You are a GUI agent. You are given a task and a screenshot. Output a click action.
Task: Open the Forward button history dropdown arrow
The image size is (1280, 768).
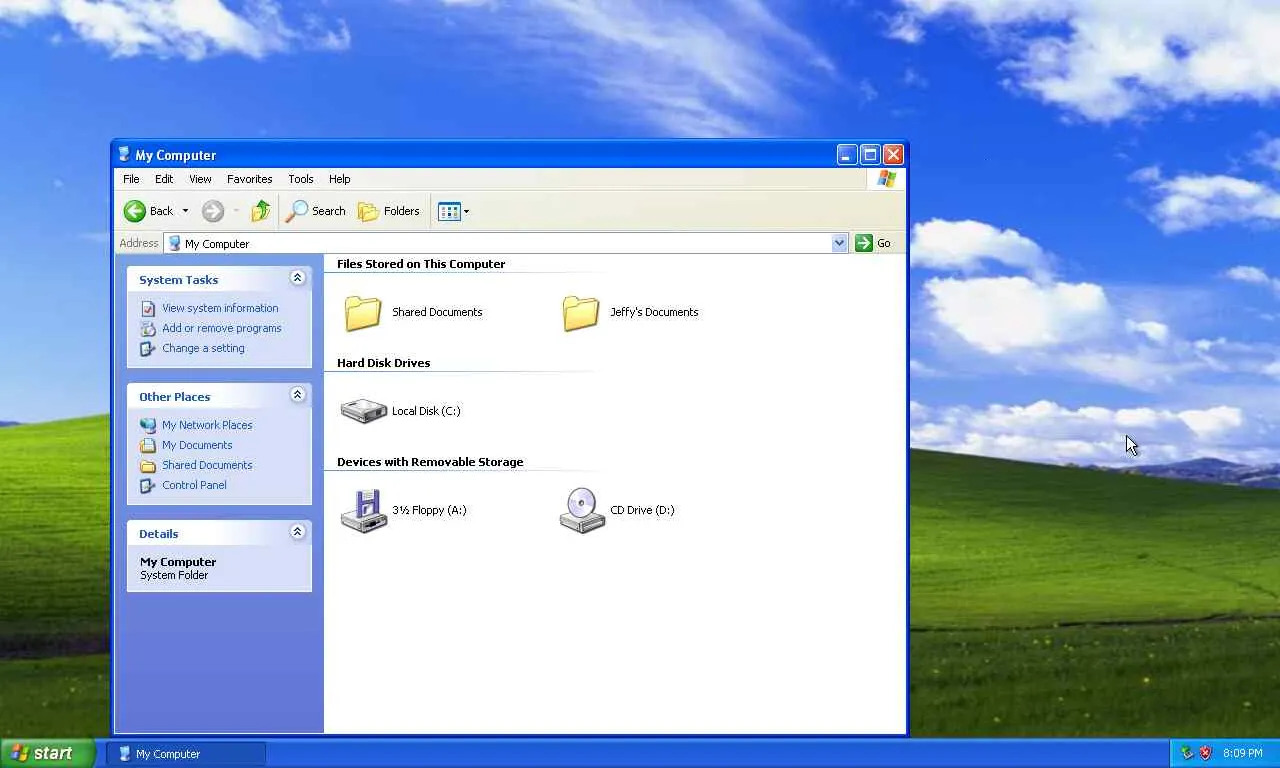[236, 211]
